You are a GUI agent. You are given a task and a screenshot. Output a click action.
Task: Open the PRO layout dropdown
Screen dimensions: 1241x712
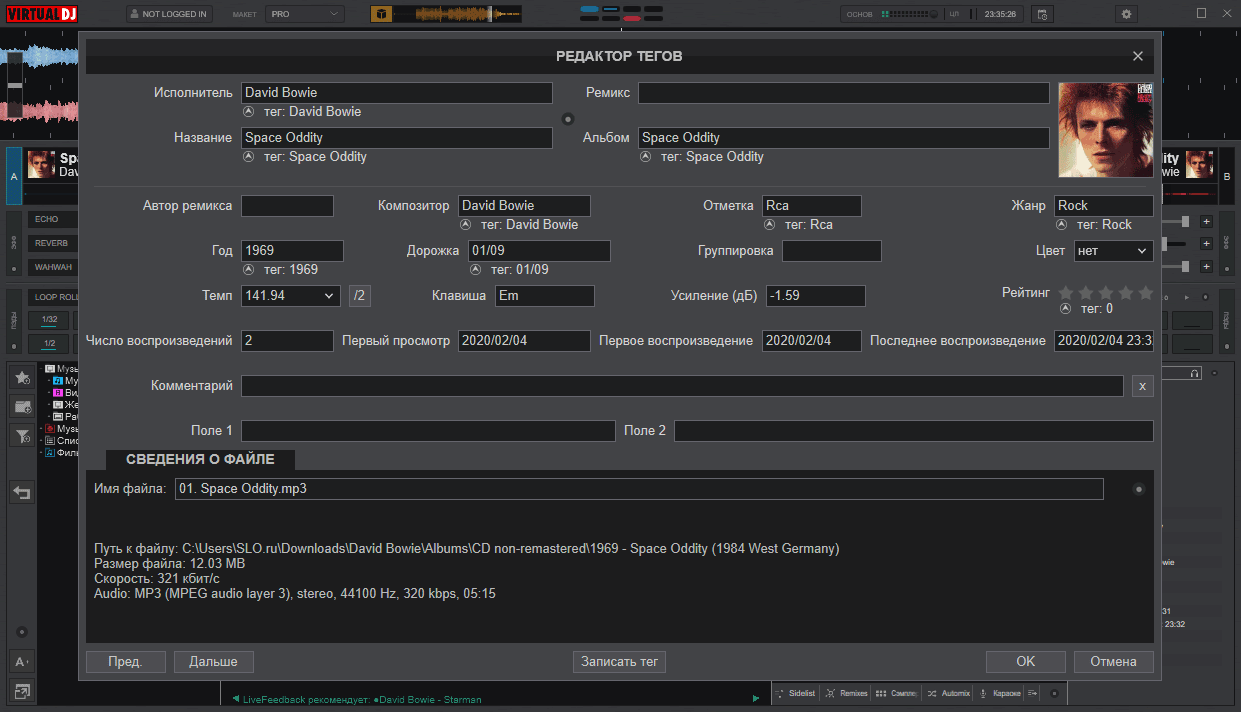[305, 14]
